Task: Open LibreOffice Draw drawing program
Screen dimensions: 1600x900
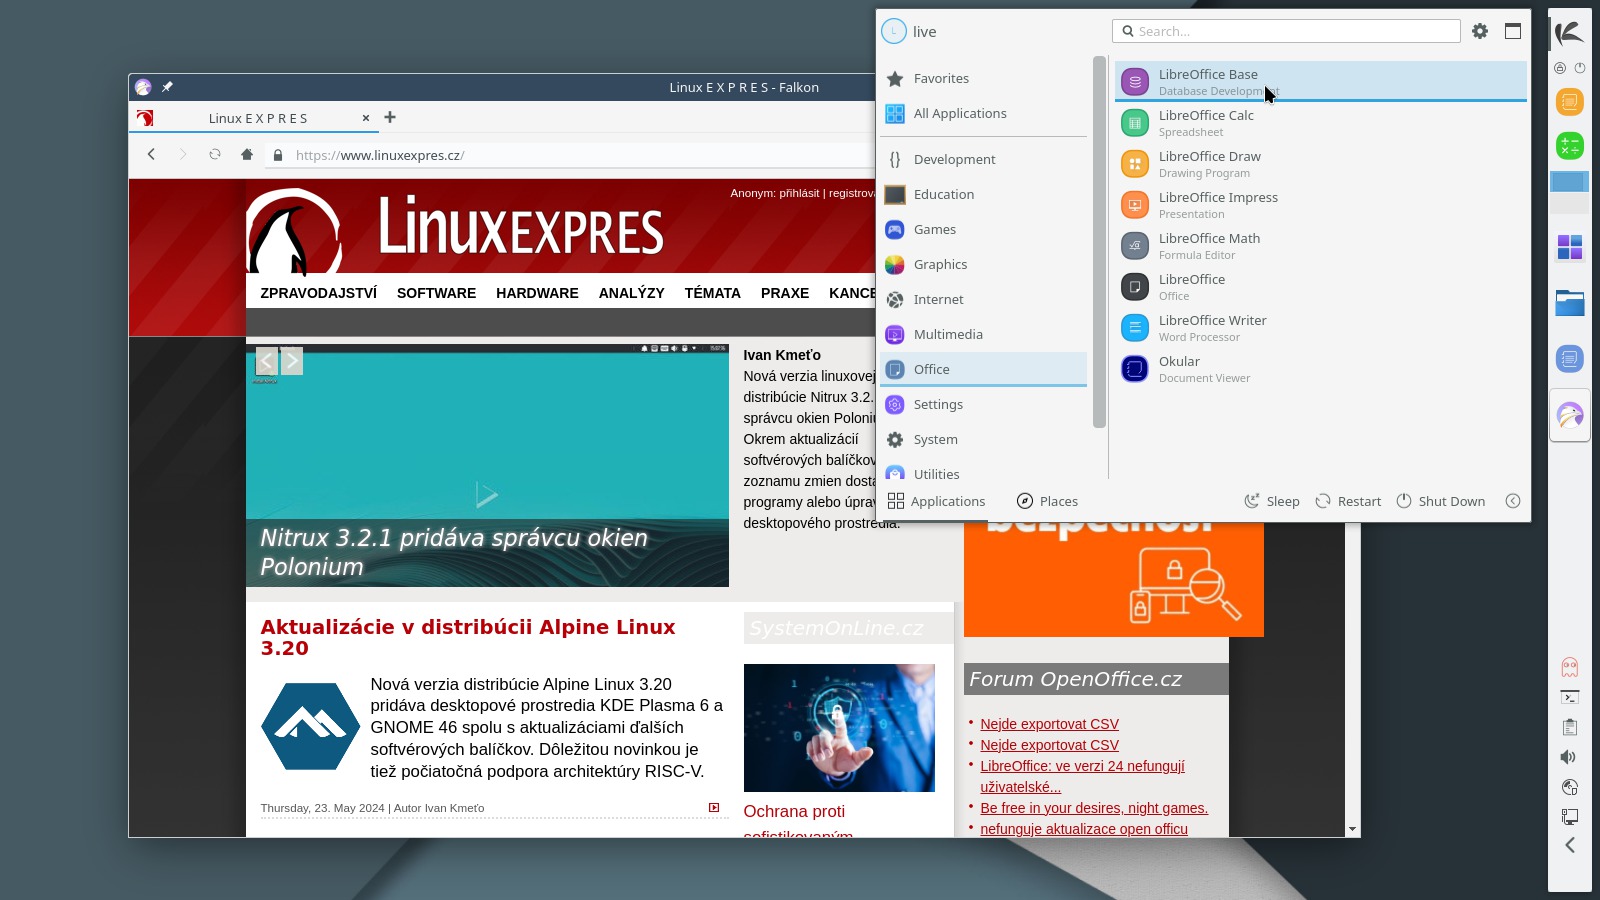Action: tap(1321, 164)
